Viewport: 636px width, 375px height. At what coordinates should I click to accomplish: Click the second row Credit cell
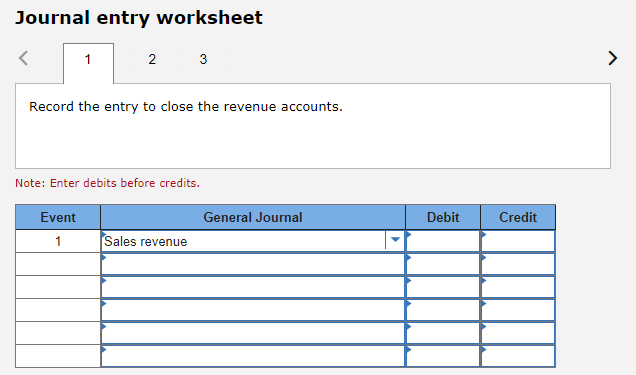pos(518,264)
